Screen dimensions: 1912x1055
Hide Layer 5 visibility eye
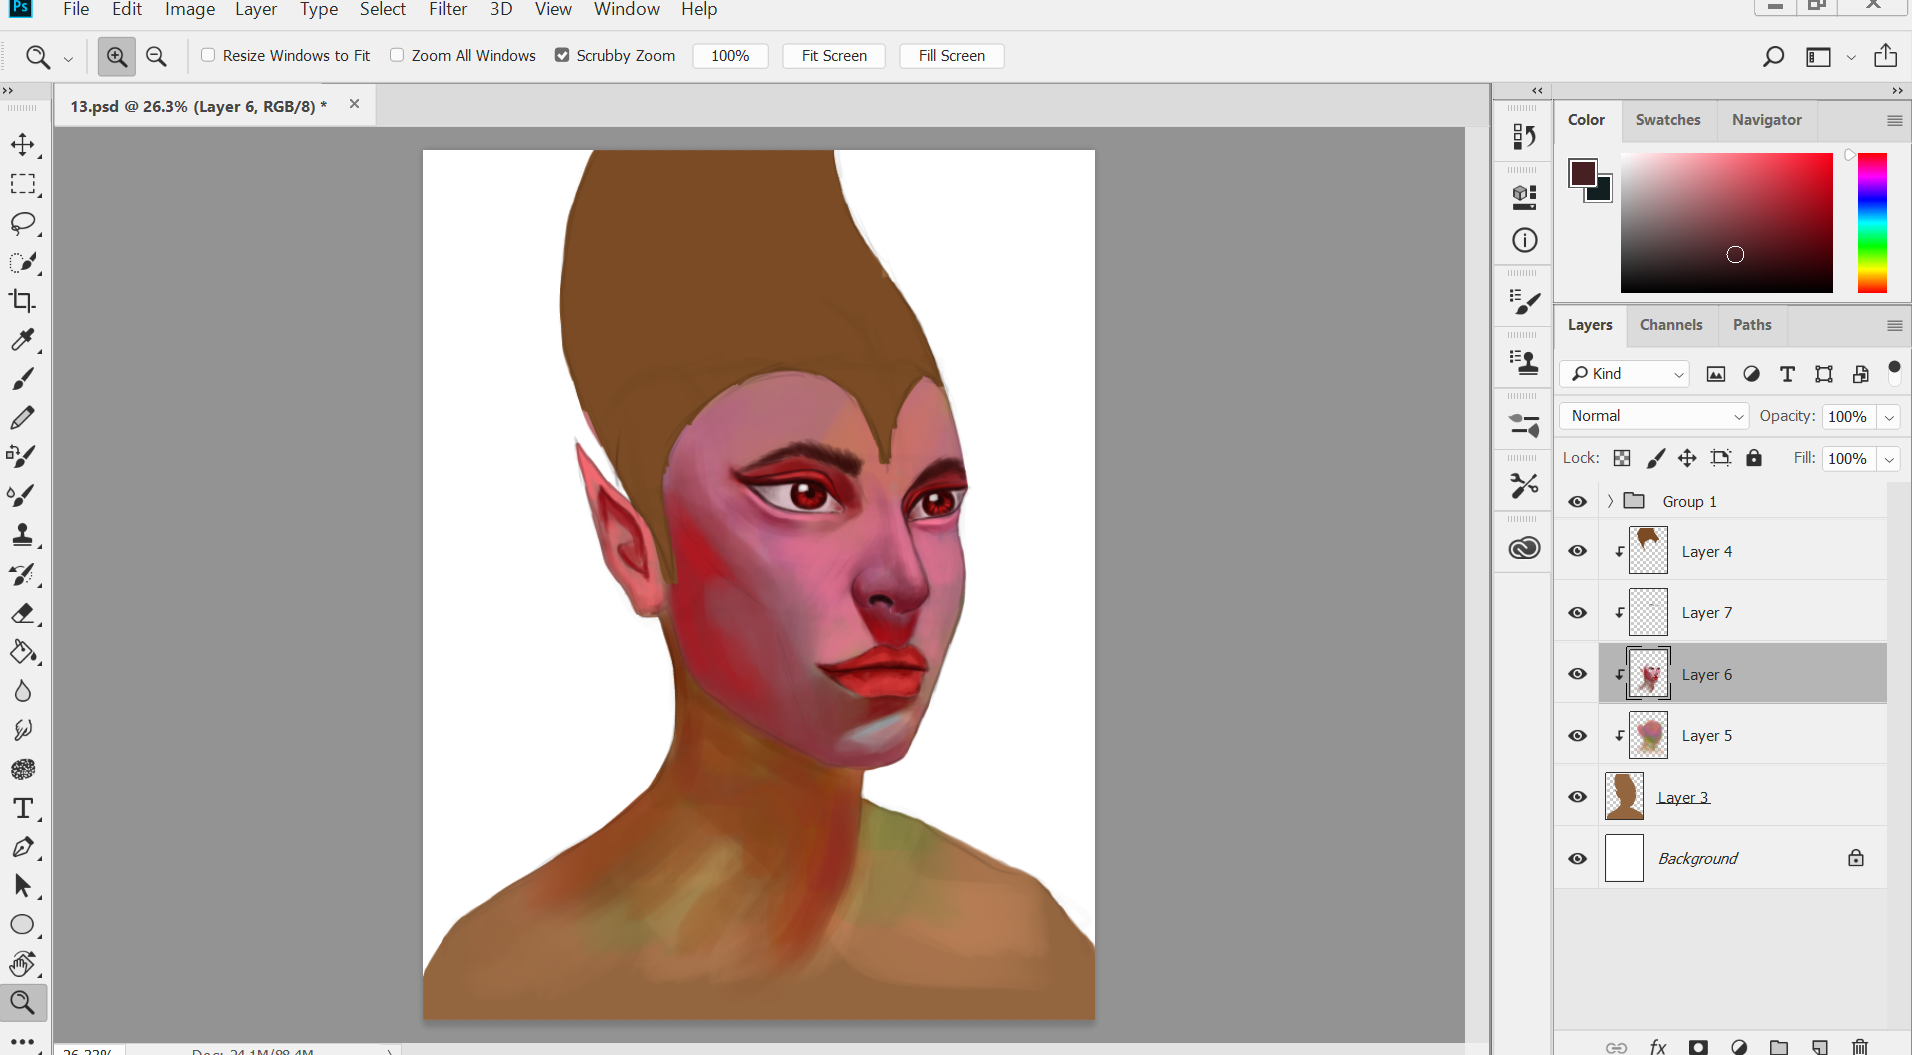coord(1578,736)
